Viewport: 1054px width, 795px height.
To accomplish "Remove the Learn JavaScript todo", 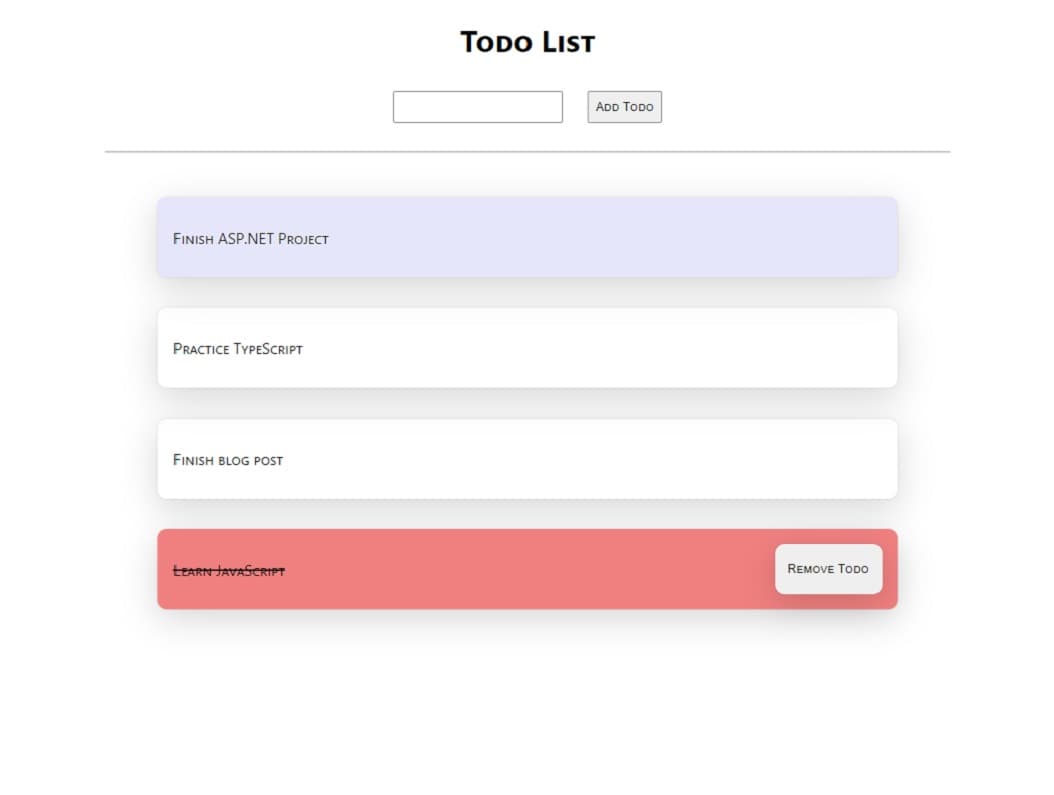I will pos(828,569).
